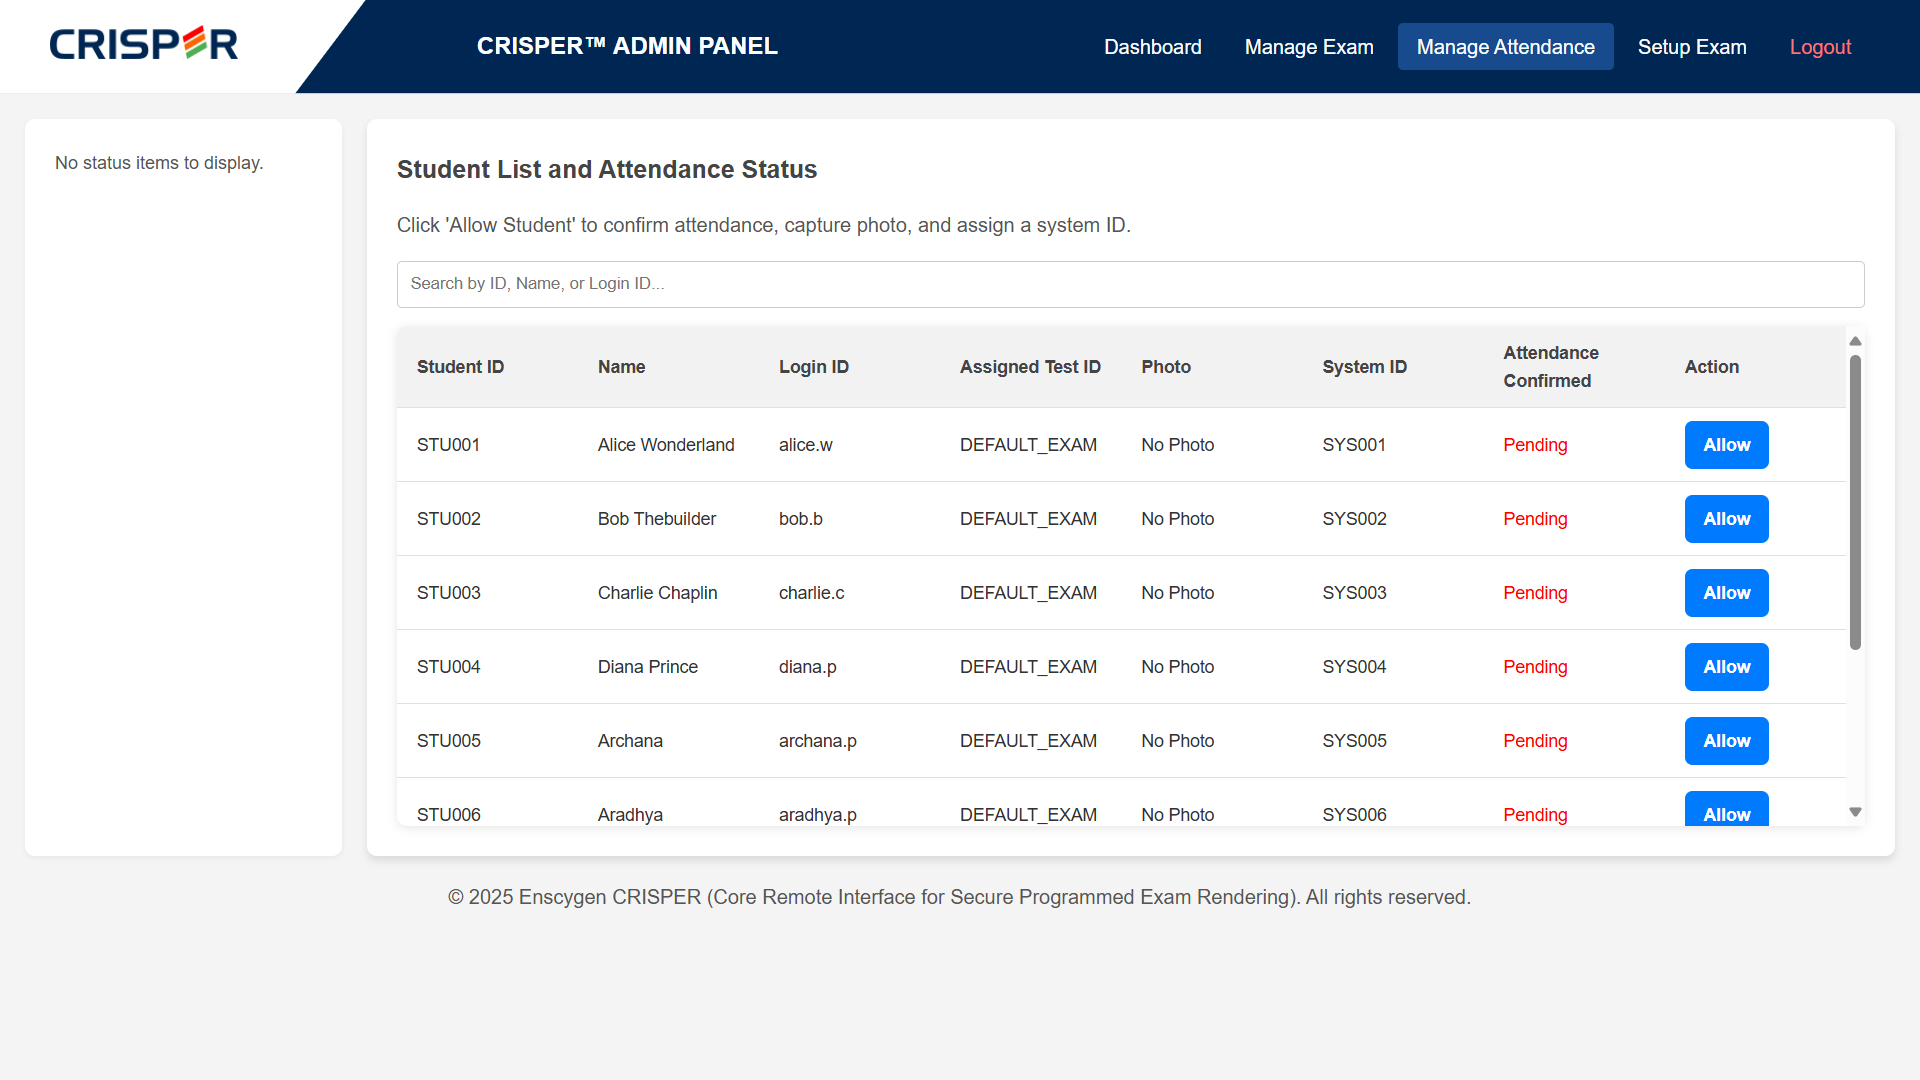Select the Photo column header
This screenshot has height=1080, width=1920.
1166,367
